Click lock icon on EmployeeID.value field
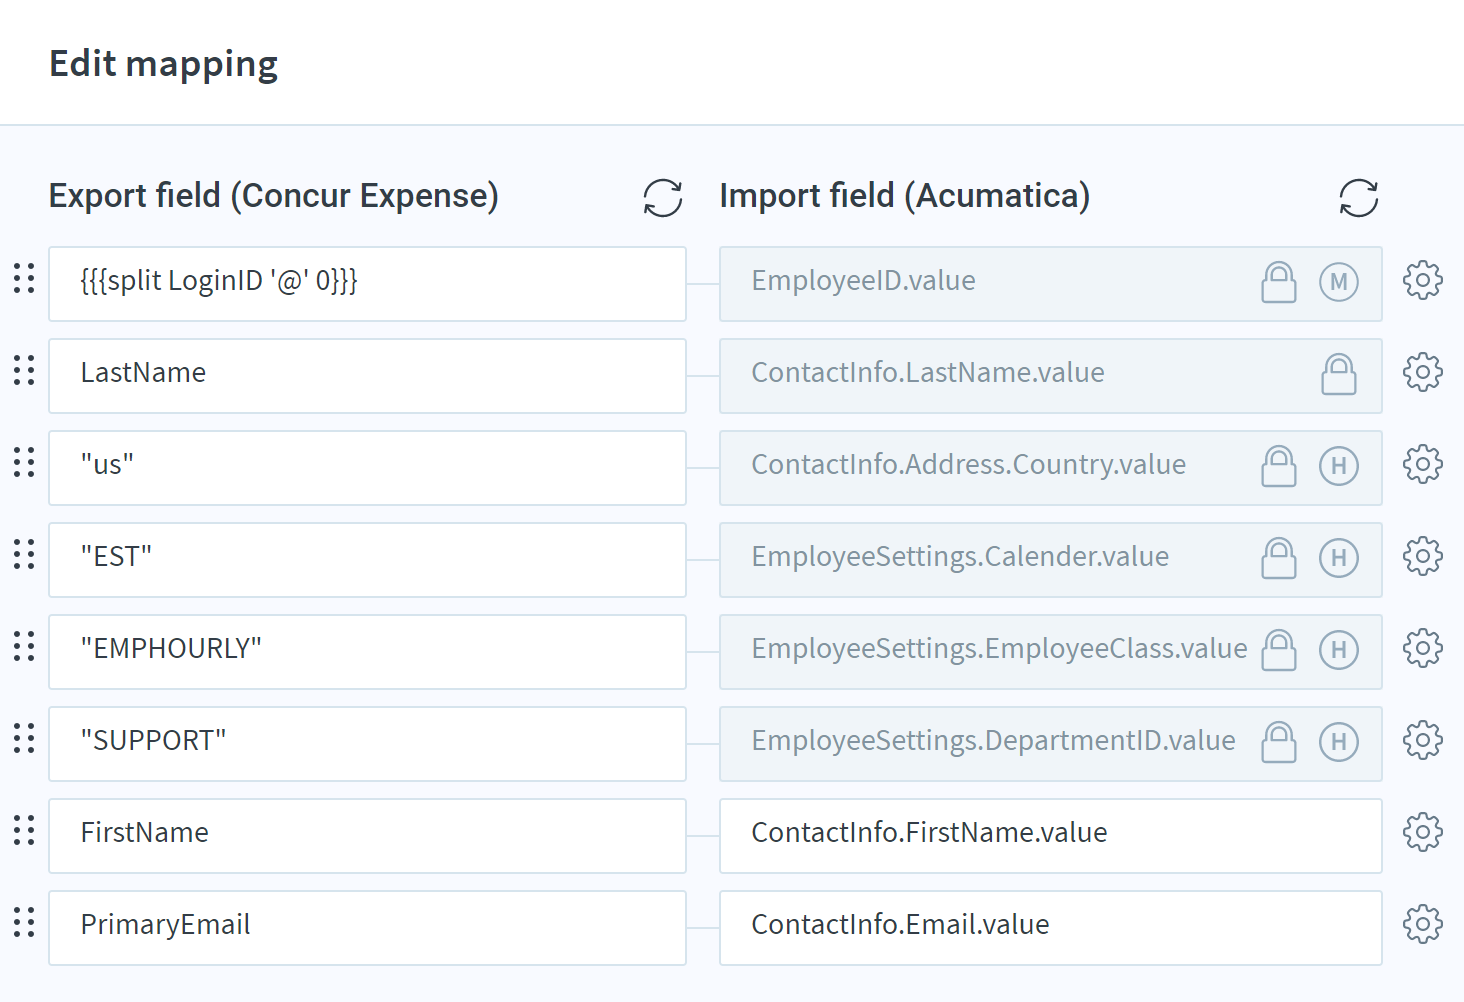1464x1002 pixels. point(1278,282)
